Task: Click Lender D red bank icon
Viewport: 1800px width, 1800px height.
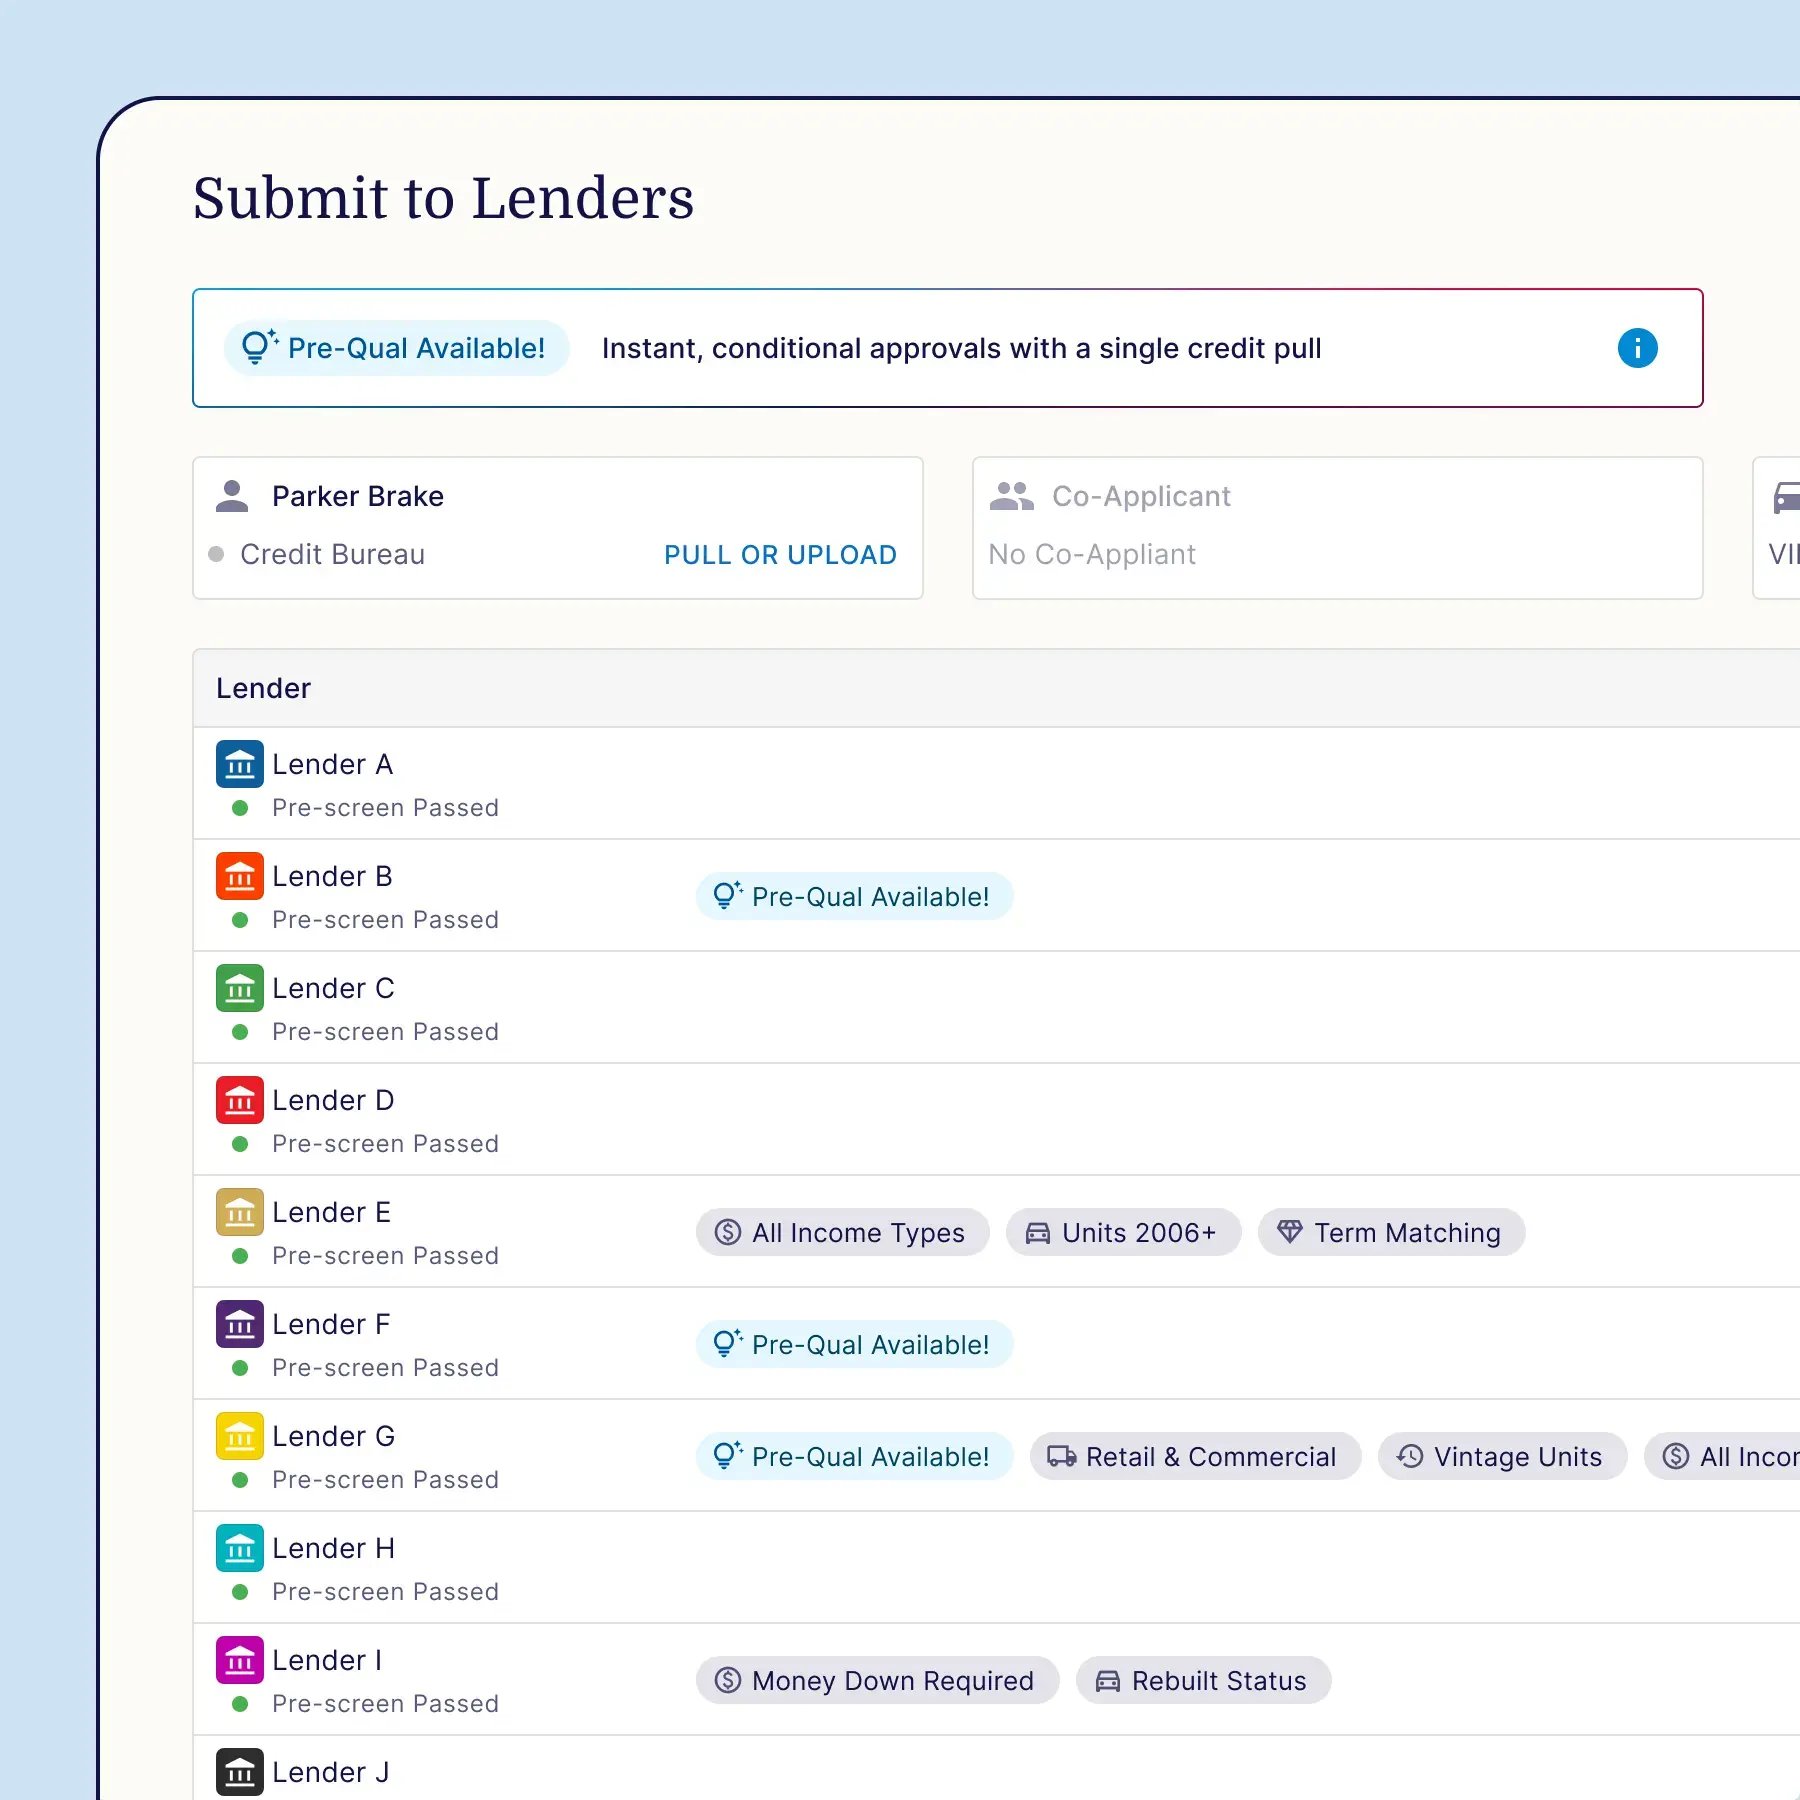Action: [x=240, y=1100]
